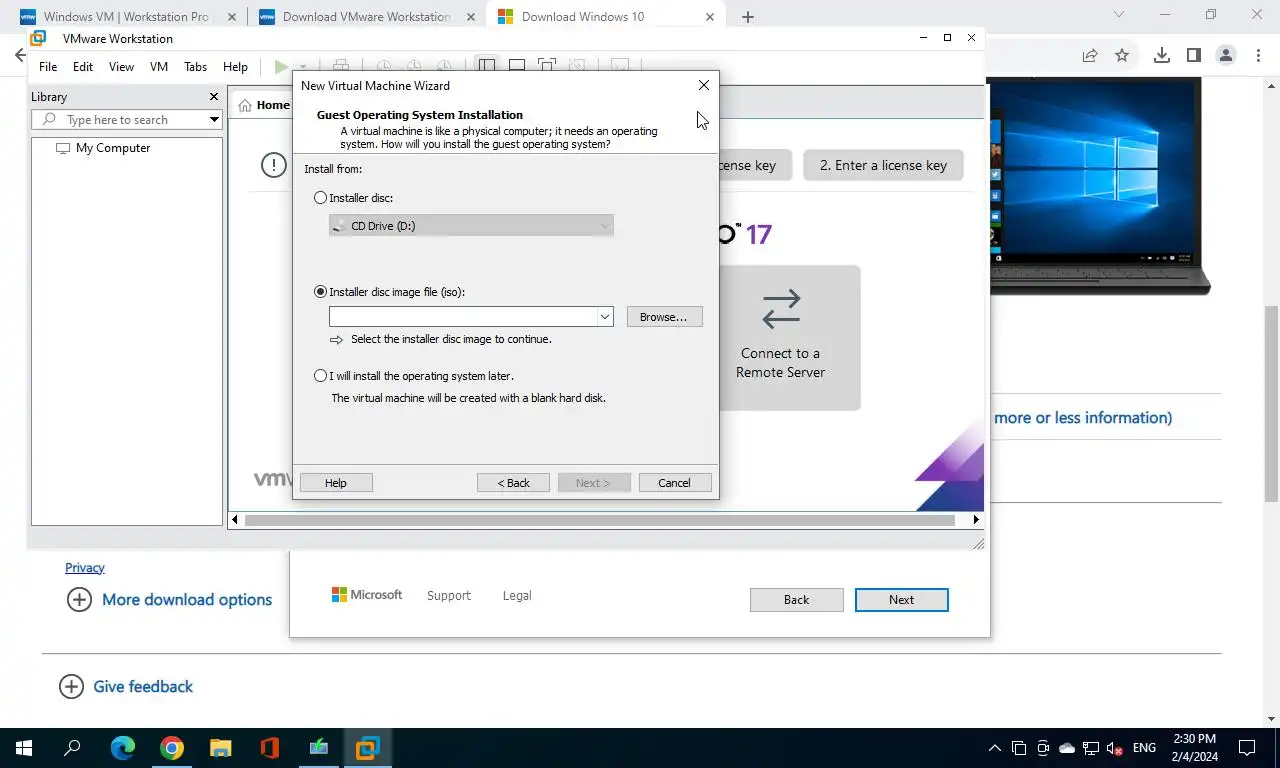This screenshot has width=1280, height=768.
Task: Open the VMware Help menu
Action: point(235,67)
